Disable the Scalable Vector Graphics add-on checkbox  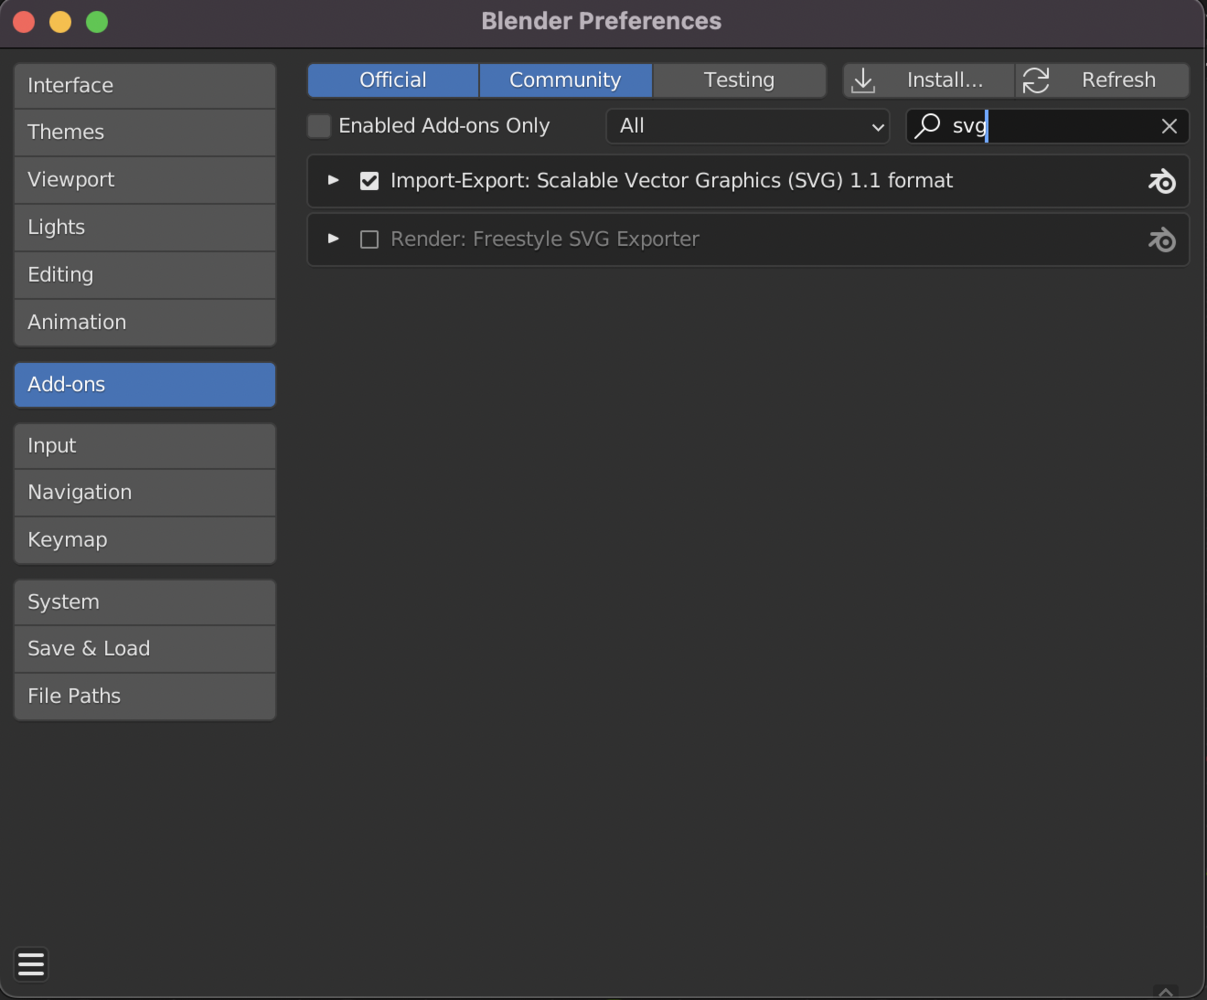coord(369,181)
